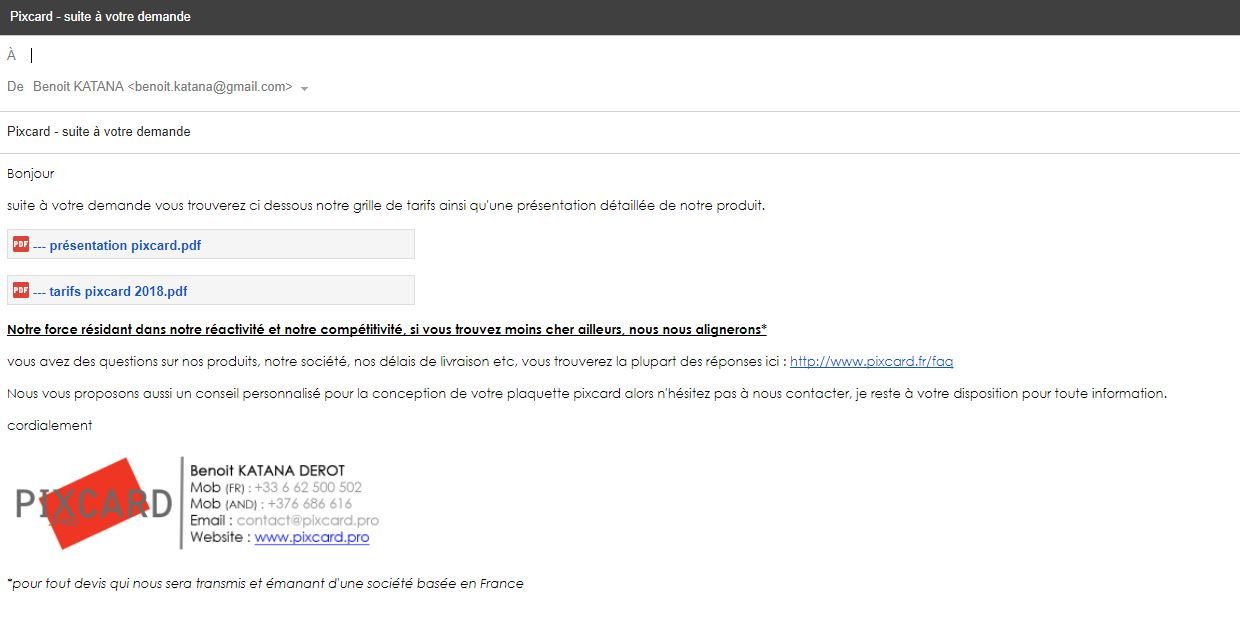Click the bold underlined 'Notre force résidant' sentence

click(387, 330)
